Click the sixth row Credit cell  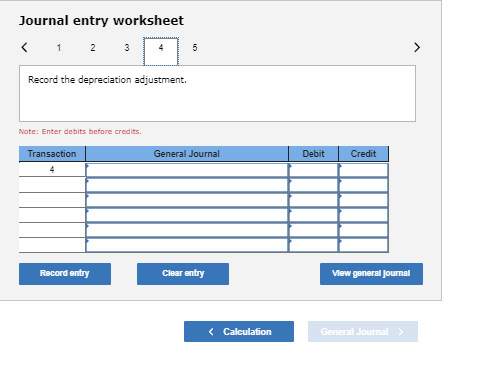coord(364,245)
